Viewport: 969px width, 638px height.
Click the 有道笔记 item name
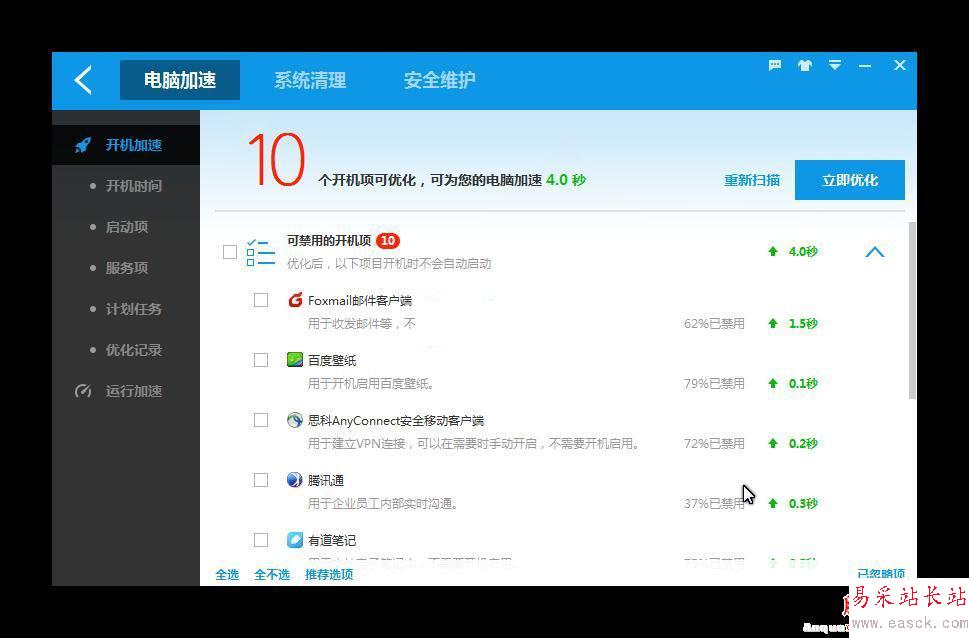pyautogui.click(x=332, y=540)
